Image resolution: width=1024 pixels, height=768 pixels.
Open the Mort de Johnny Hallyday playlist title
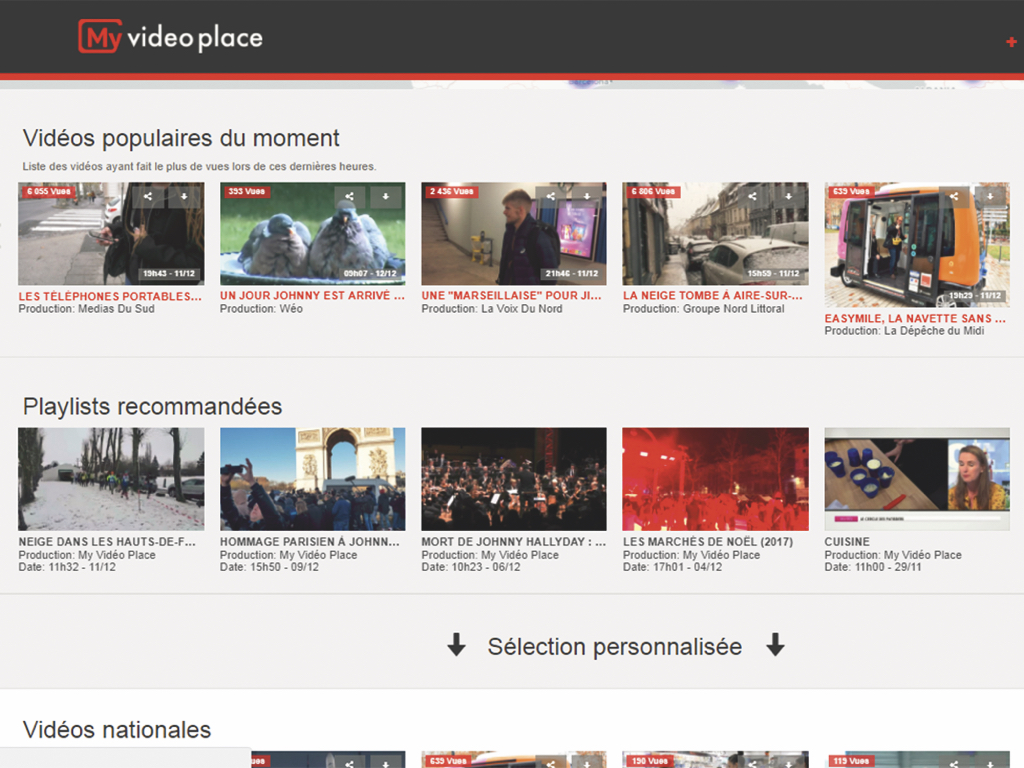click(513, 542)
